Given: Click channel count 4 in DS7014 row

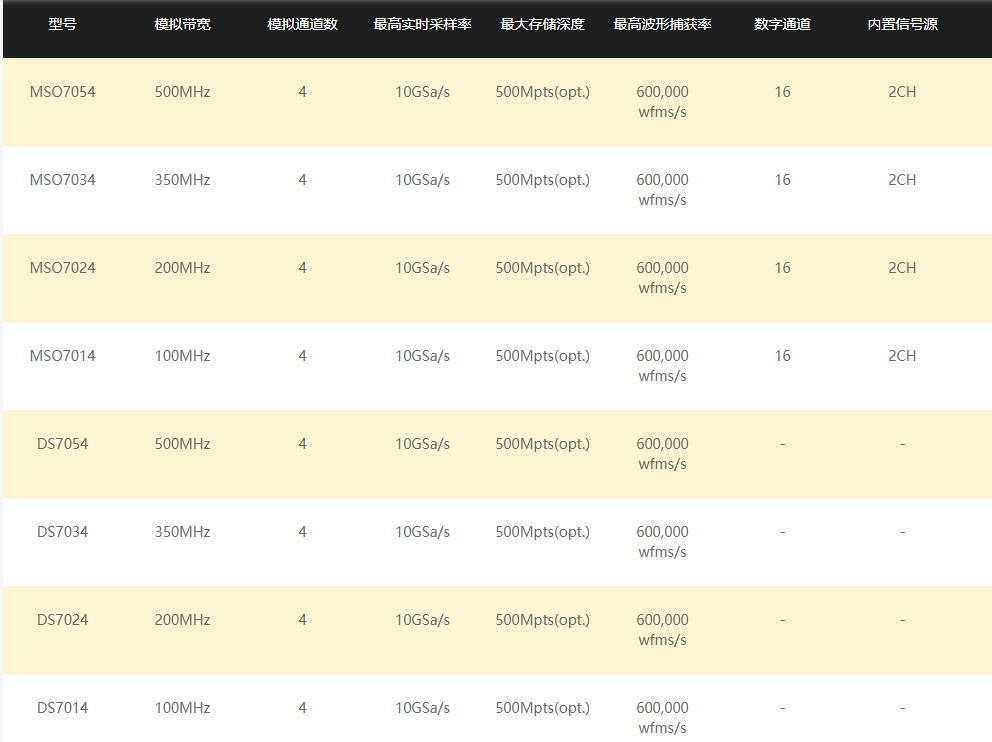Looking at the screenshot, I should coord(302,707).
